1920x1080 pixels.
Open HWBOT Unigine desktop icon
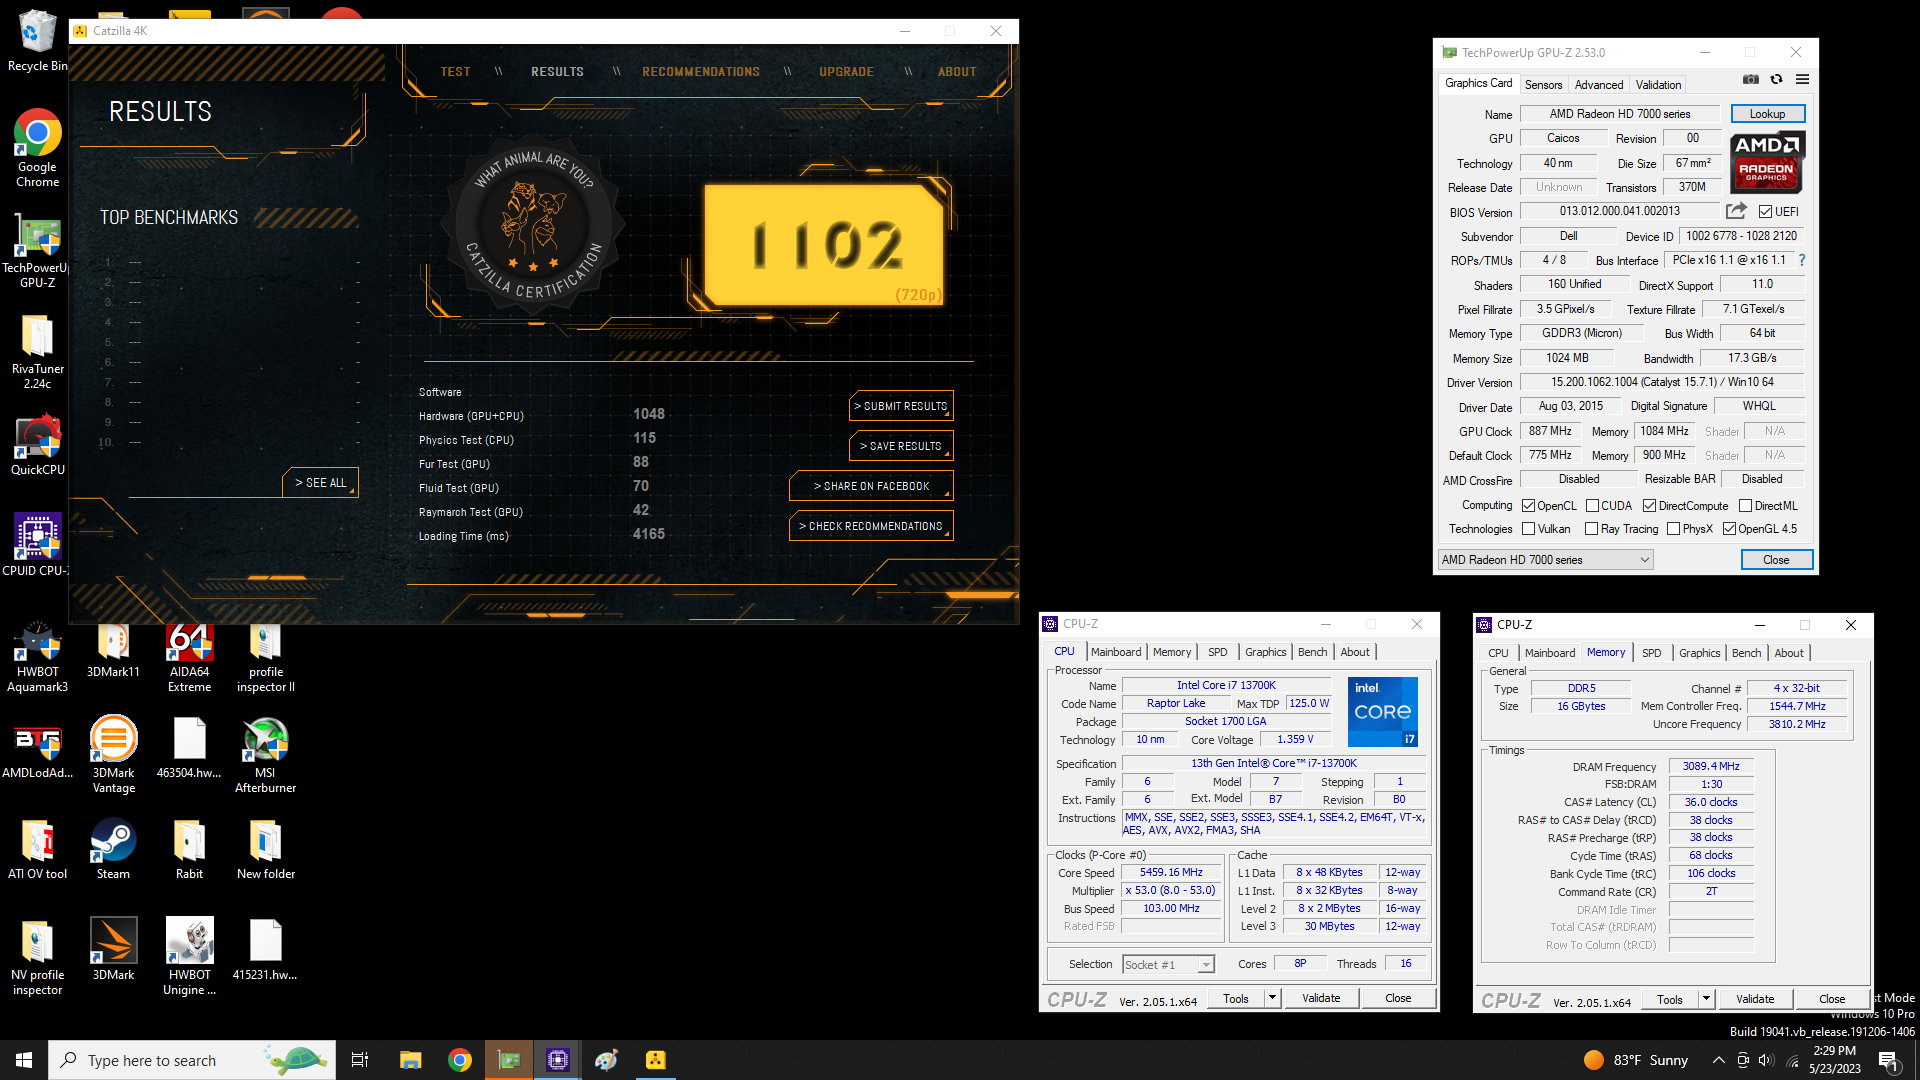click(x=189, y=958)
